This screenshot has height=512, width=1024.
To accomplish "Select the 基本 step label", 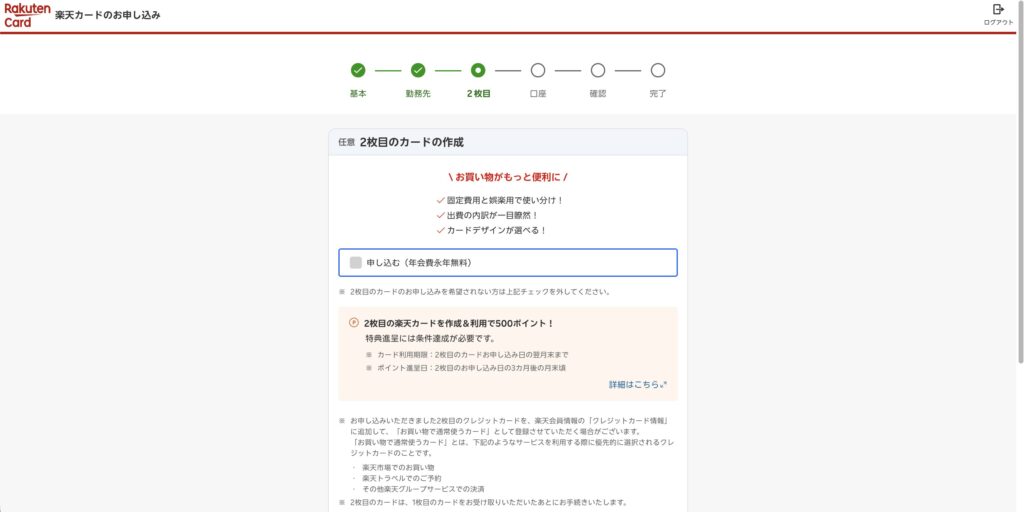I will point(358,94).
